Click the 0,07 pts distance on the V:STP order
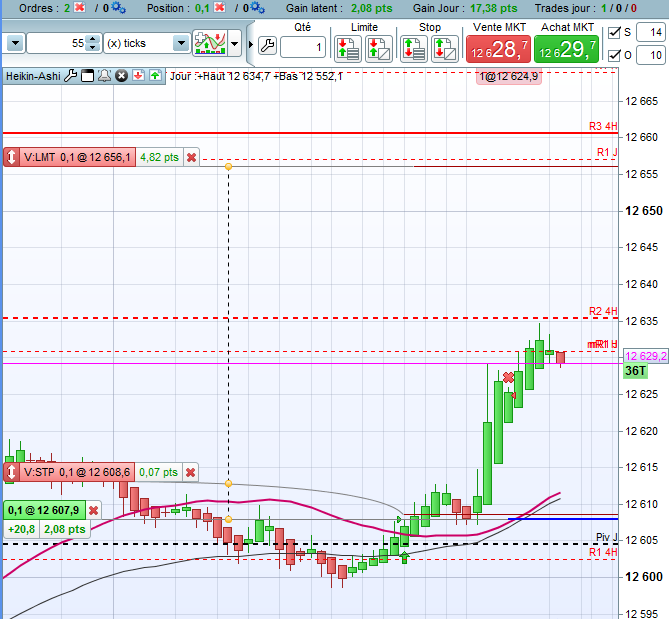 (158, 472)
